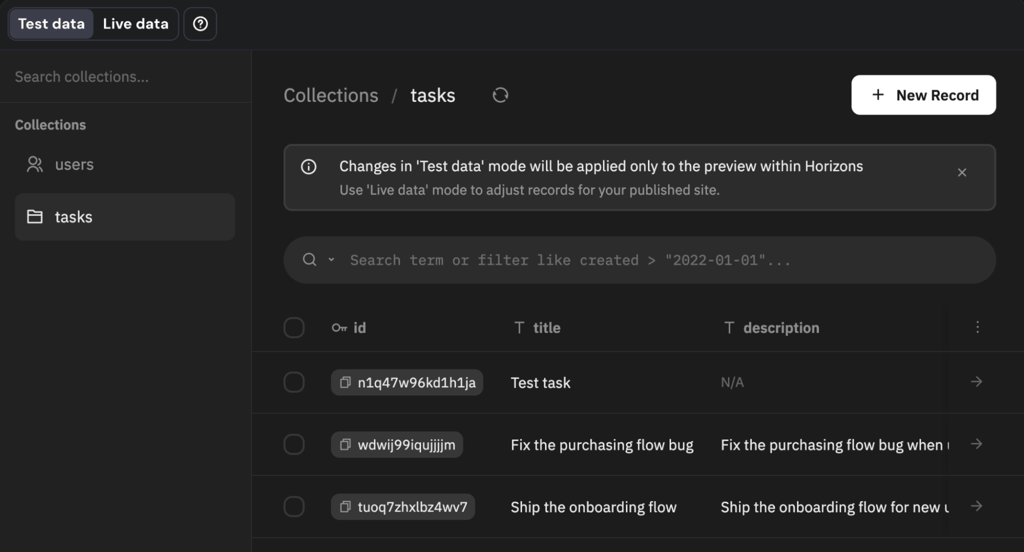Click the Collections sidebar heading

click(50, 125)
